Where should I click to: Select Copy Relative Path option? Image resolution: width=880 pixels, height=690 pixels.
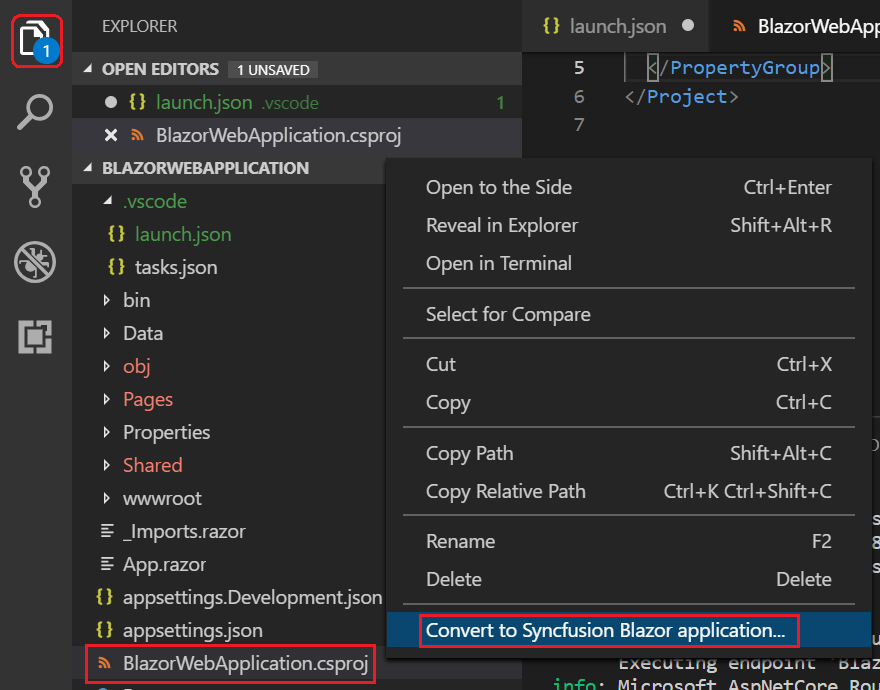pyautogui.click(x=505, y=491)
